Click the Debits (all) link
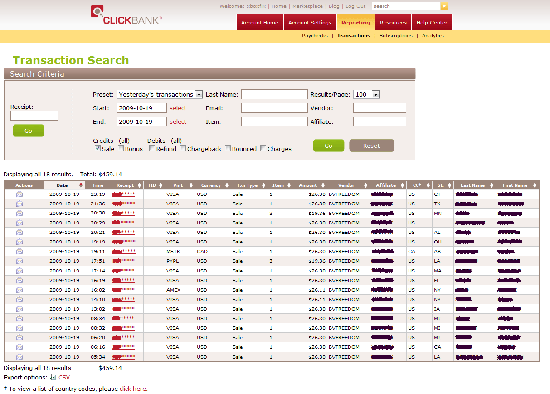This screenshot has width=550, height=394. (176, 141)
